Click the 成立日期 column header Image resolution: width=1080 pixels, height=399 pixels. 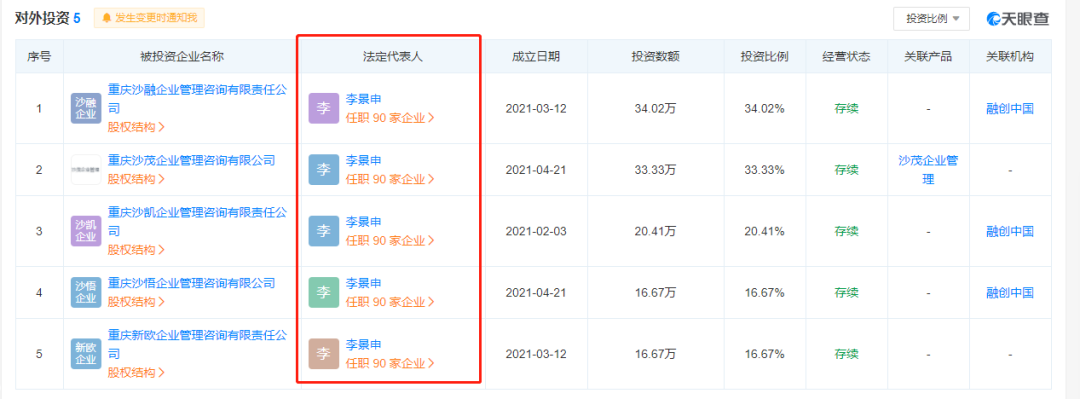pos(536,57)
